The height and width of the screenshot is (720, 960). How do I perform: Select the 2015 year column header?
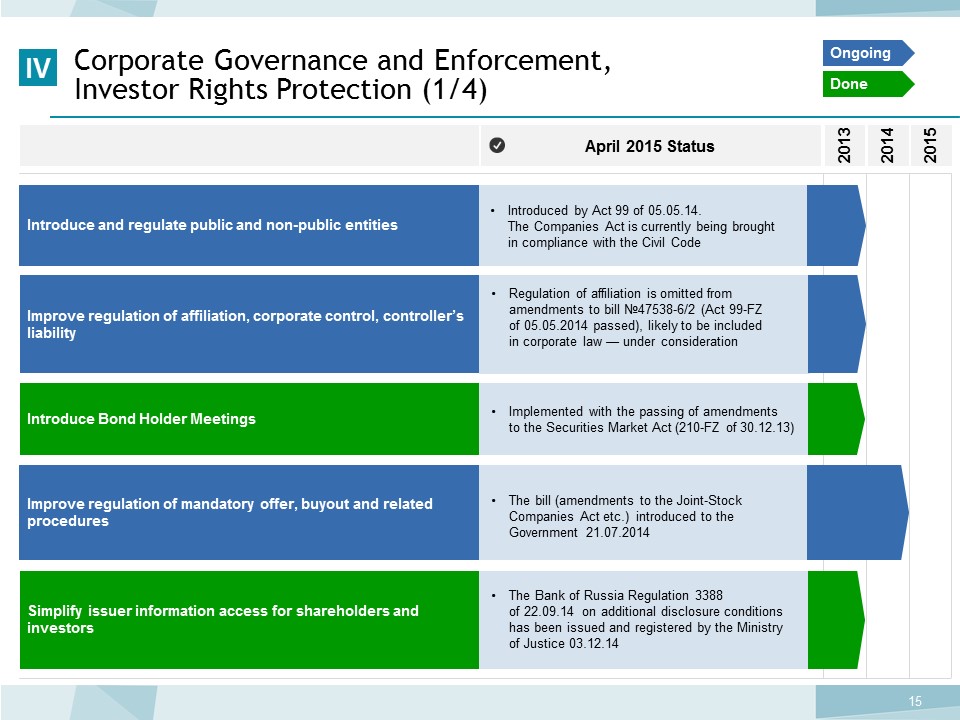pyautogui.click(x=931, y=145)
